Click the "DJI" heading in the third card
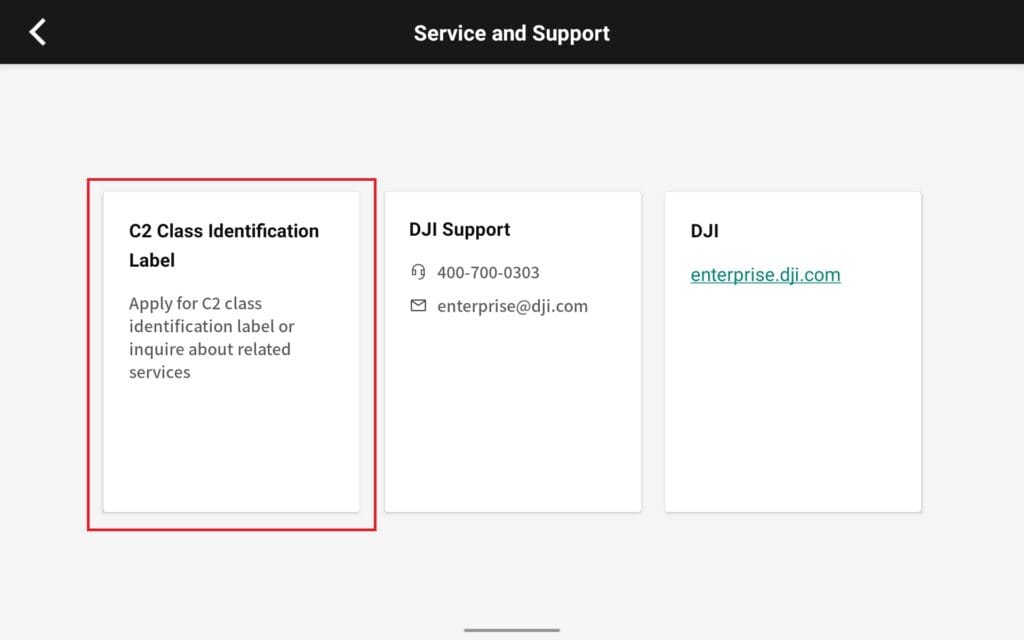 (704, 231)
